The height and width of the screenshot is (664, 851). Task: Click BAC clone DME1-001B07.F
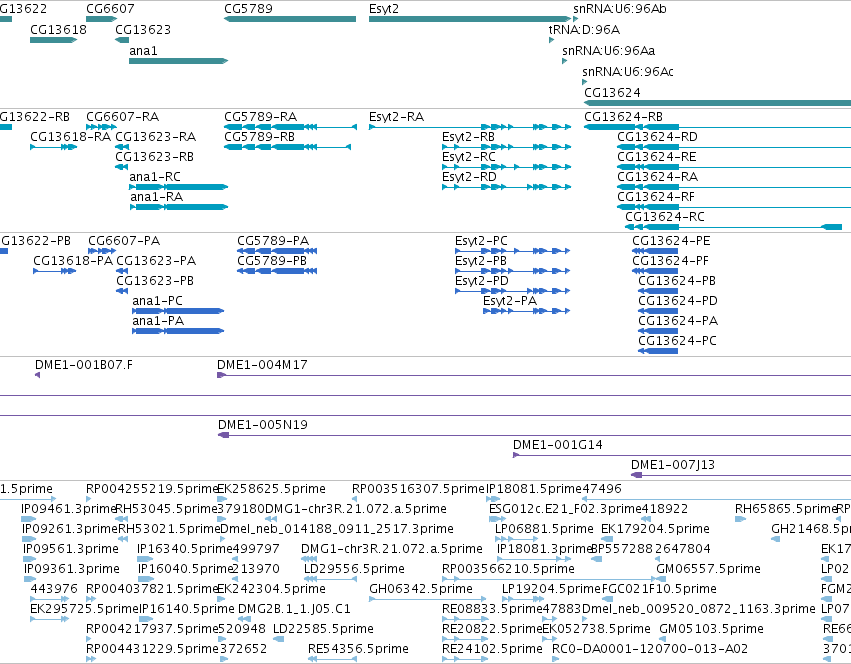point(84,365)
